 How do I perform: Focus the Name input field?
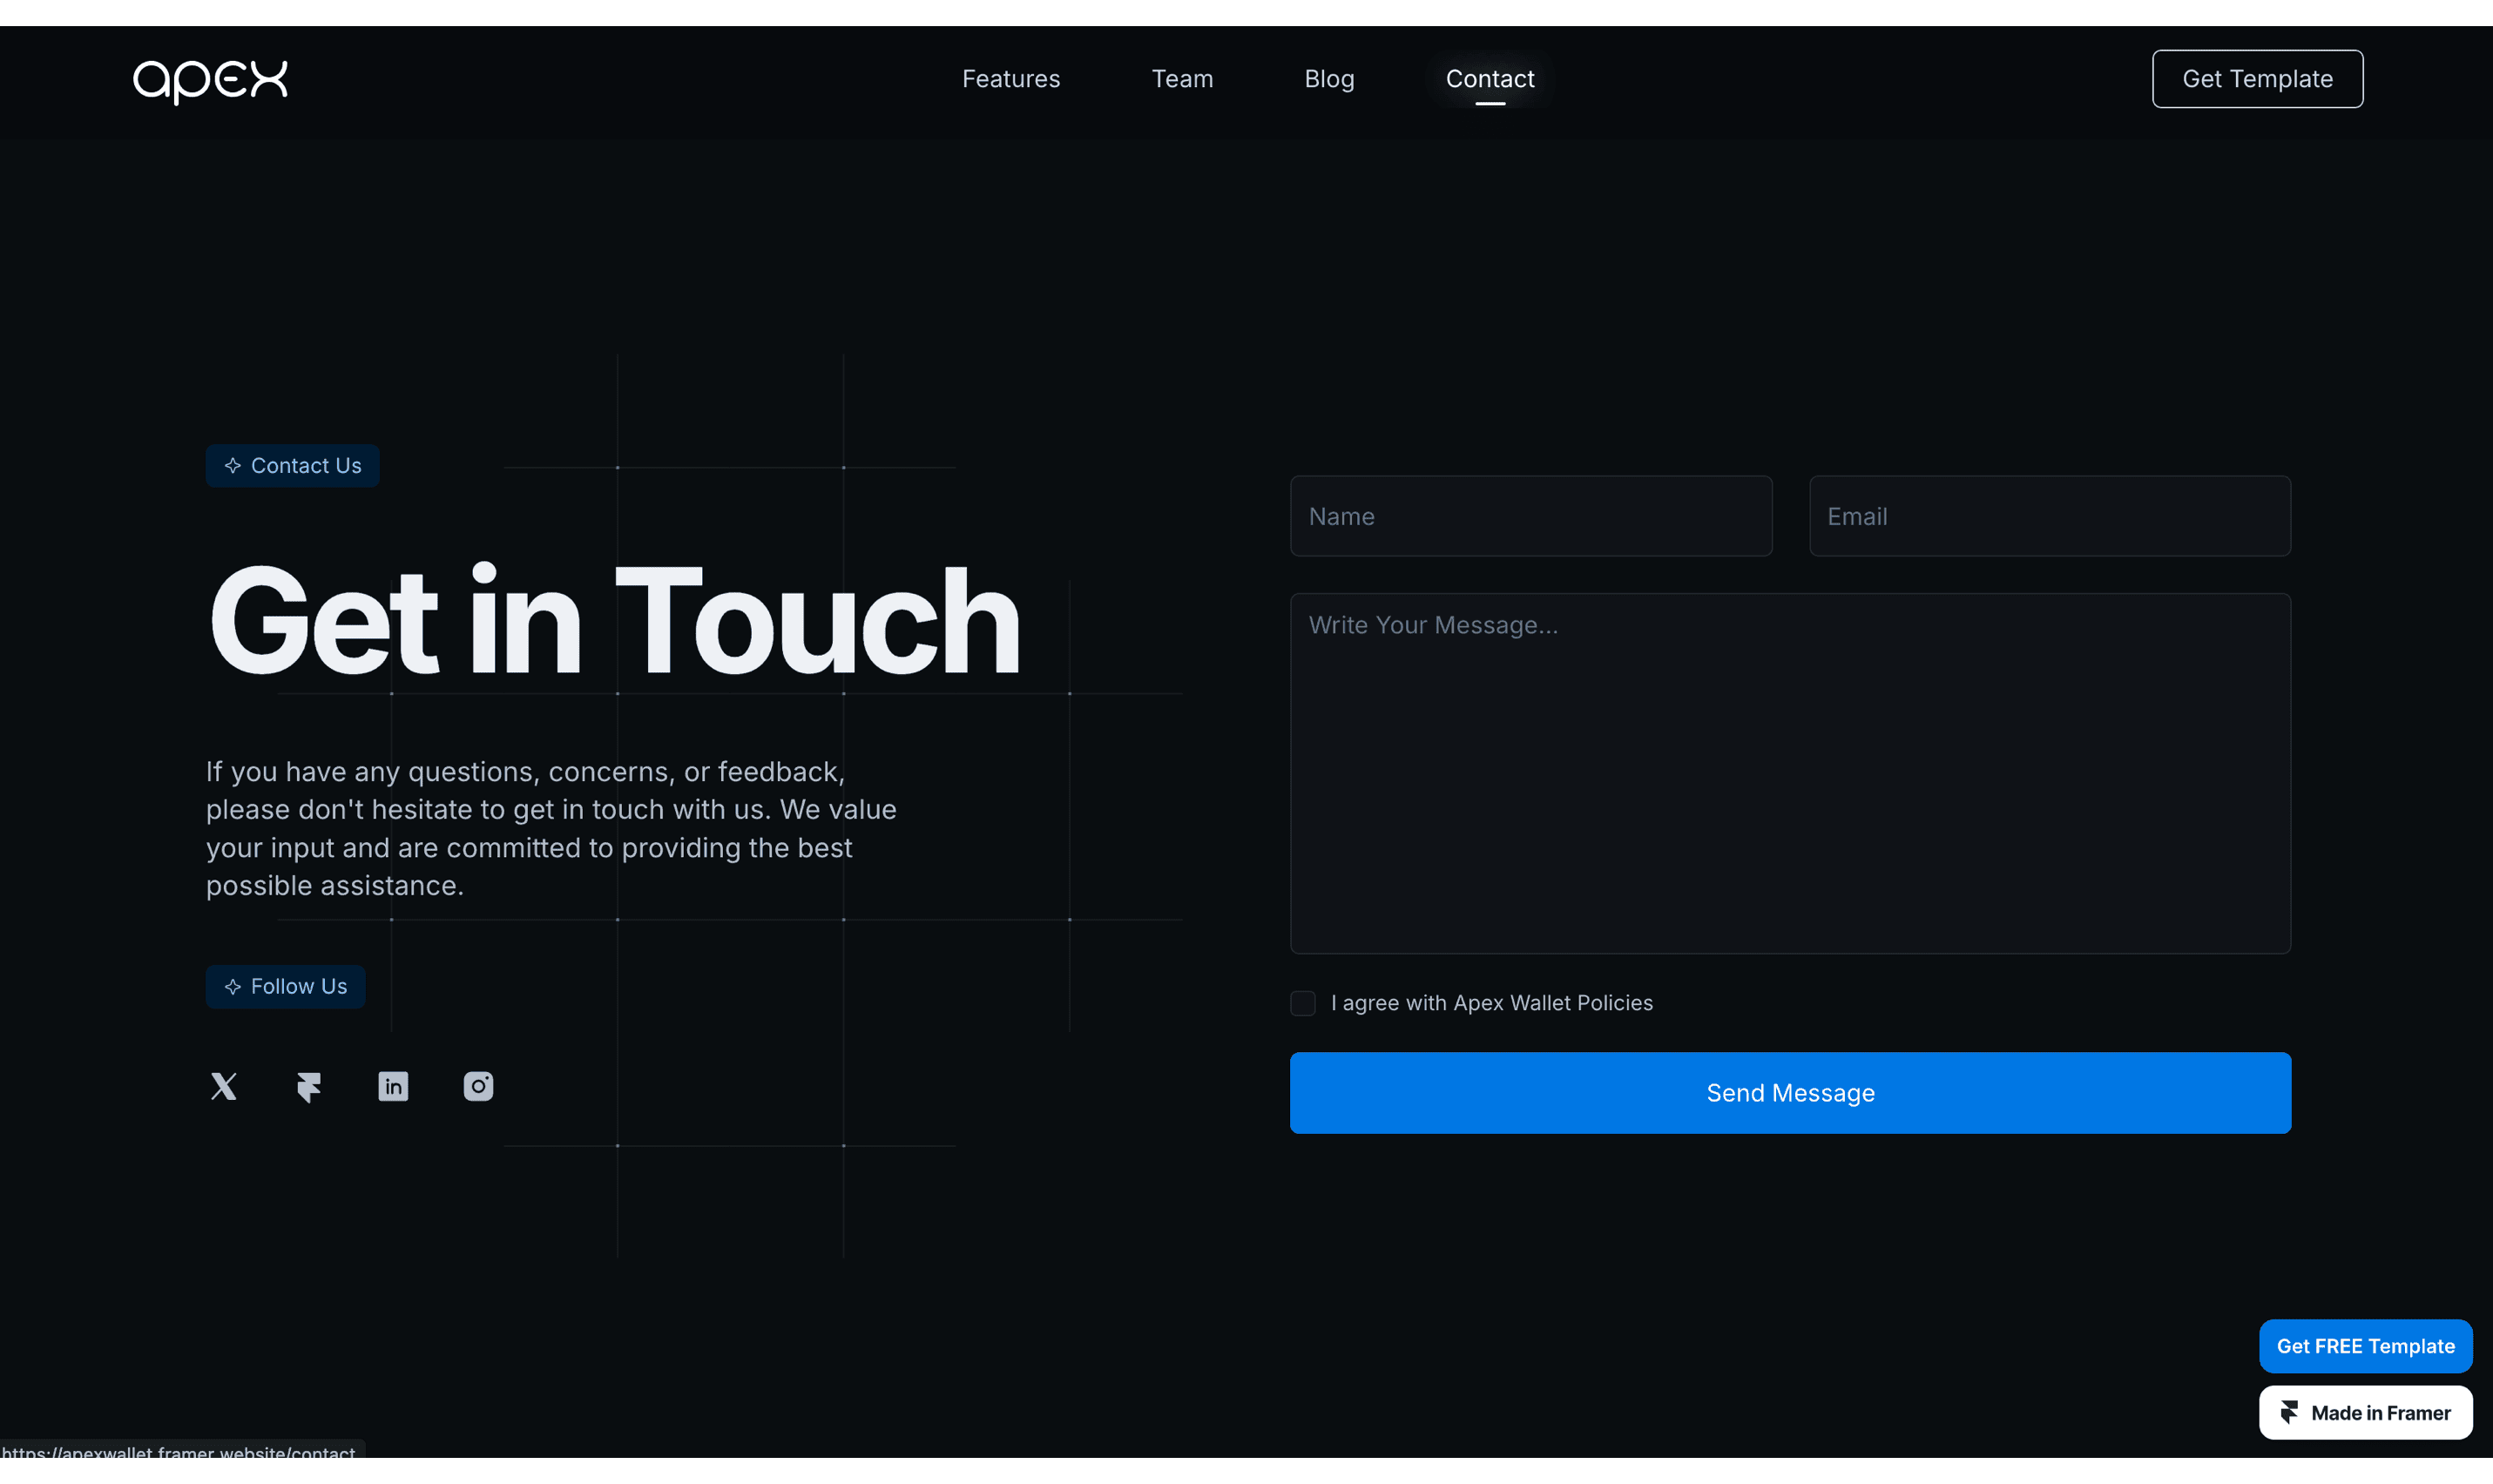pos(1530,516)
